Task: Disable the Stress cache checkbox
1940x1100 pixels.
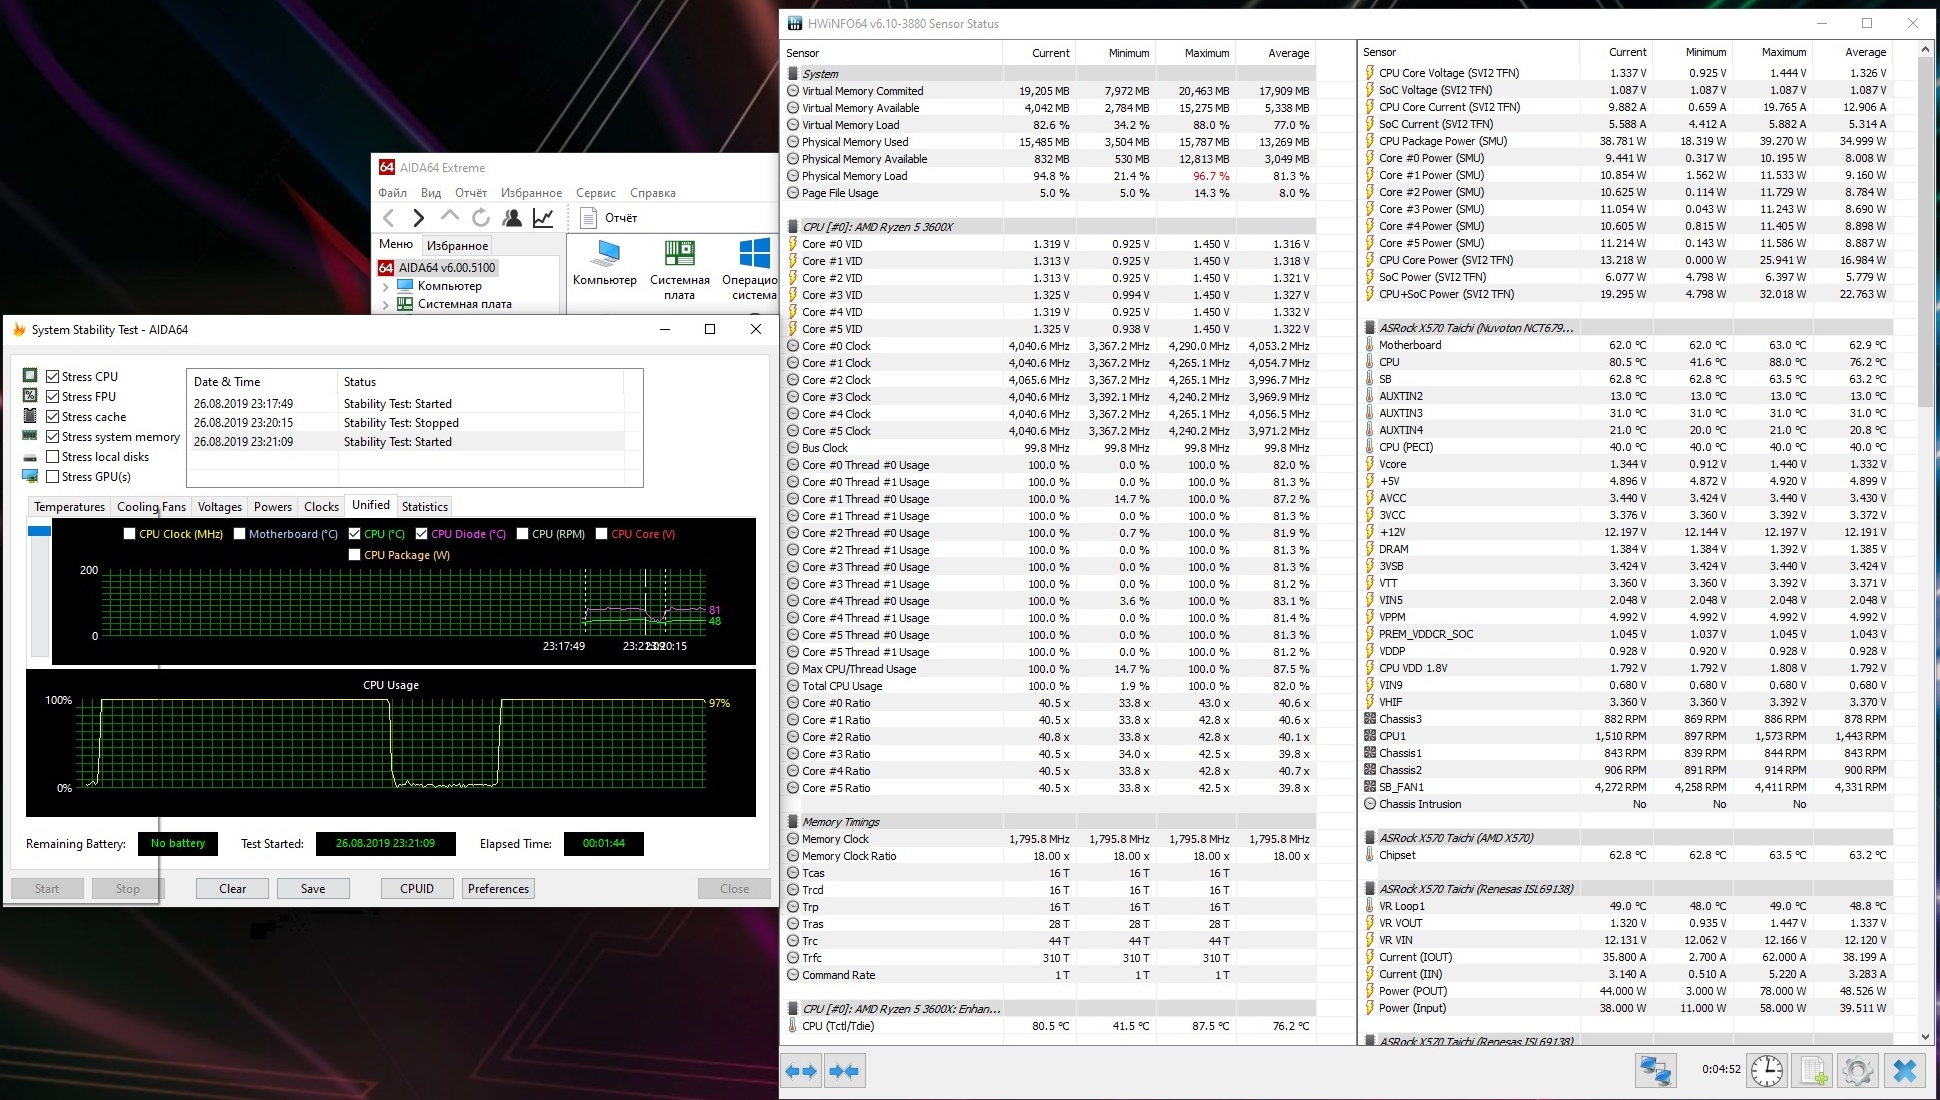Action: [x=53, y=417]
